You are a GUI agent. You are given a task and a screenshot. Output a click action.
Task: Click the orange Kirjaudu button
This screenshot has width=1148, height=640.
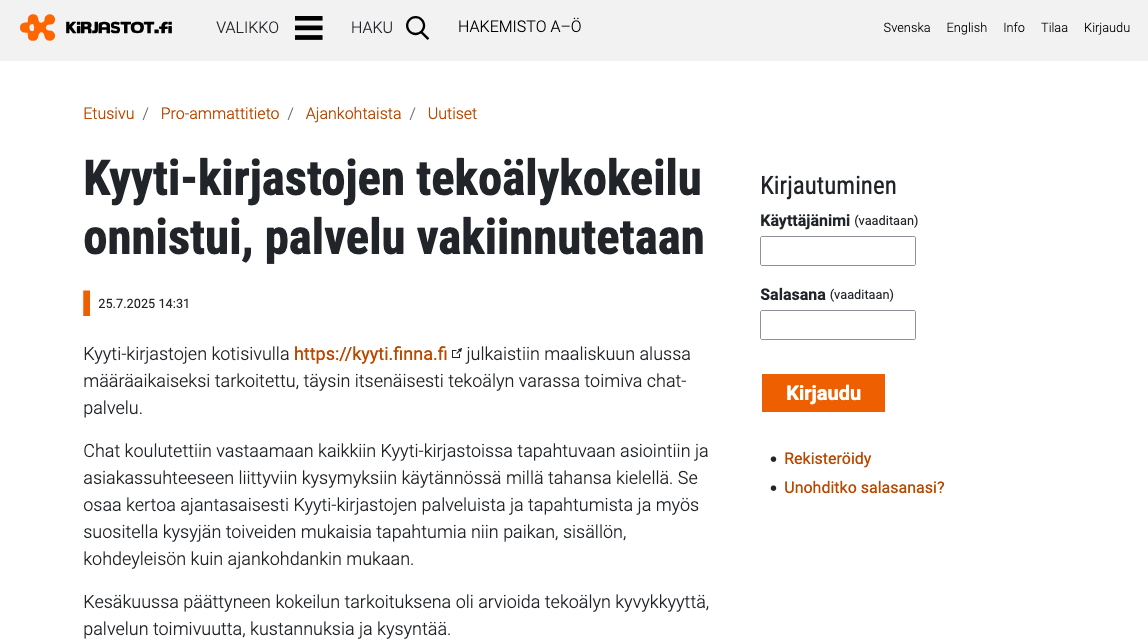click(x=823, y=393)
